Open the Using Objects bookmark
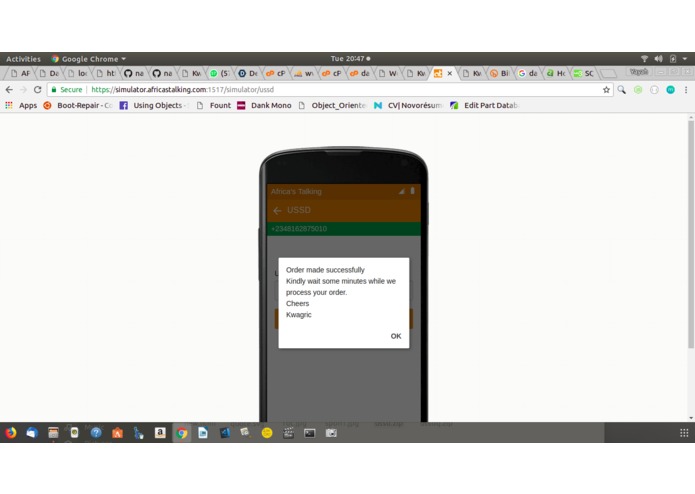The image size is (695, 494). (x=154, y=105)
